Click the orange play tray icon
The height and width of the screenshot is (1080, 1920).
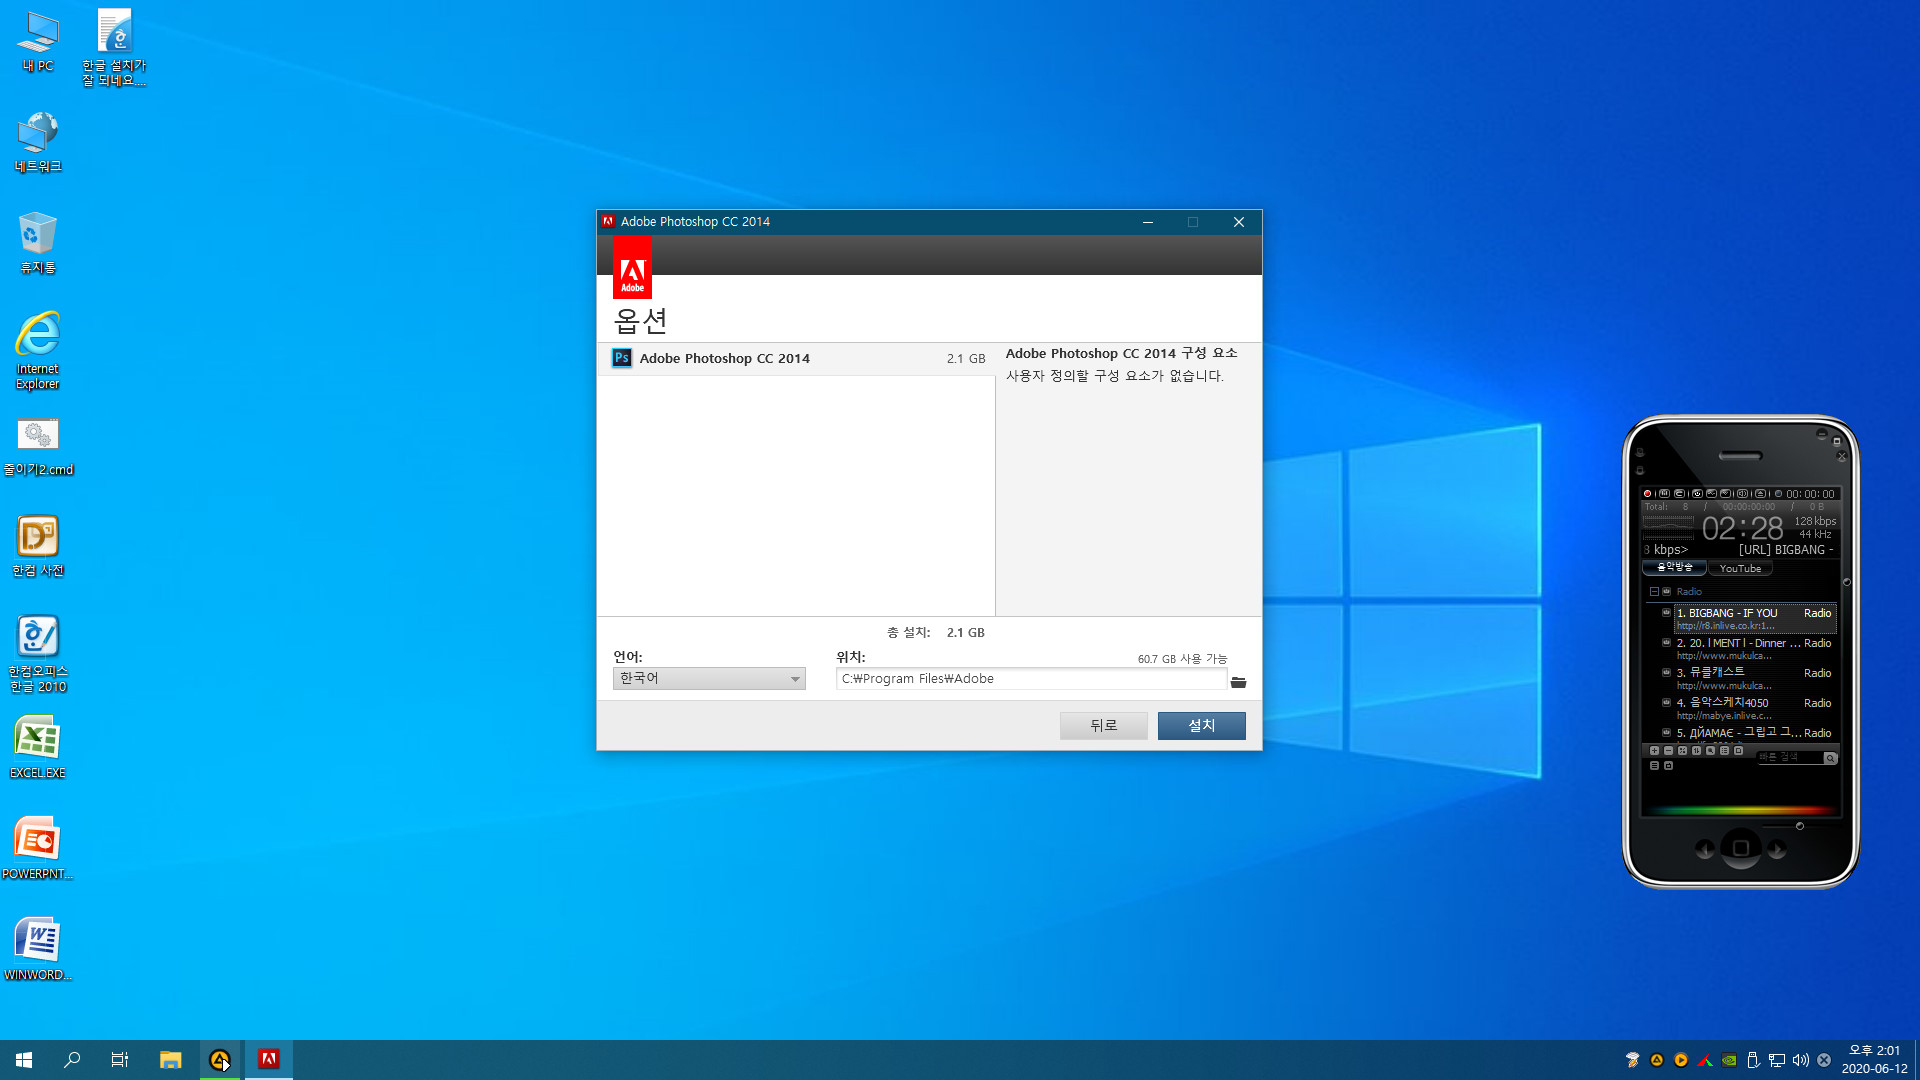tap(1681, 1060)
